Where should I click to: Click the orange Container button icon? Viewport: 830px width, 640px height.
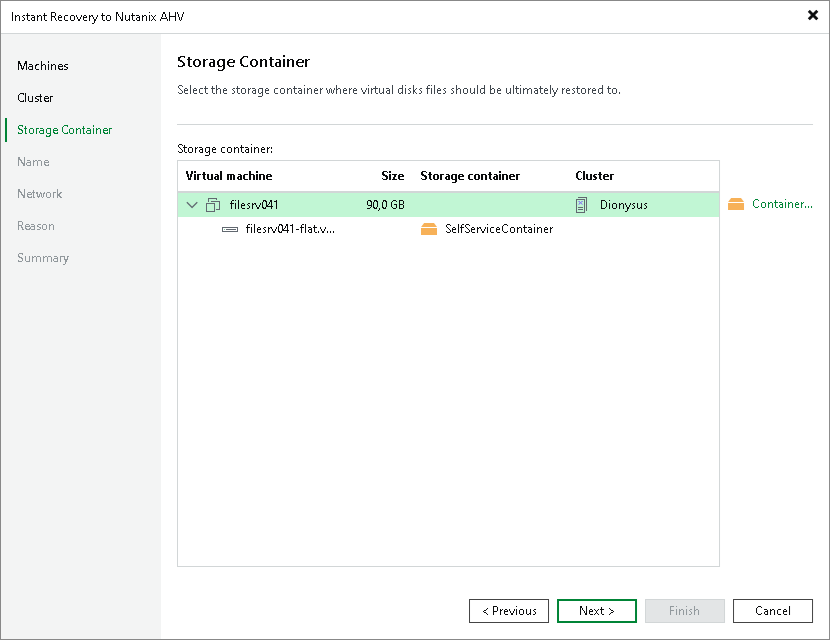(x=736, y=204)
